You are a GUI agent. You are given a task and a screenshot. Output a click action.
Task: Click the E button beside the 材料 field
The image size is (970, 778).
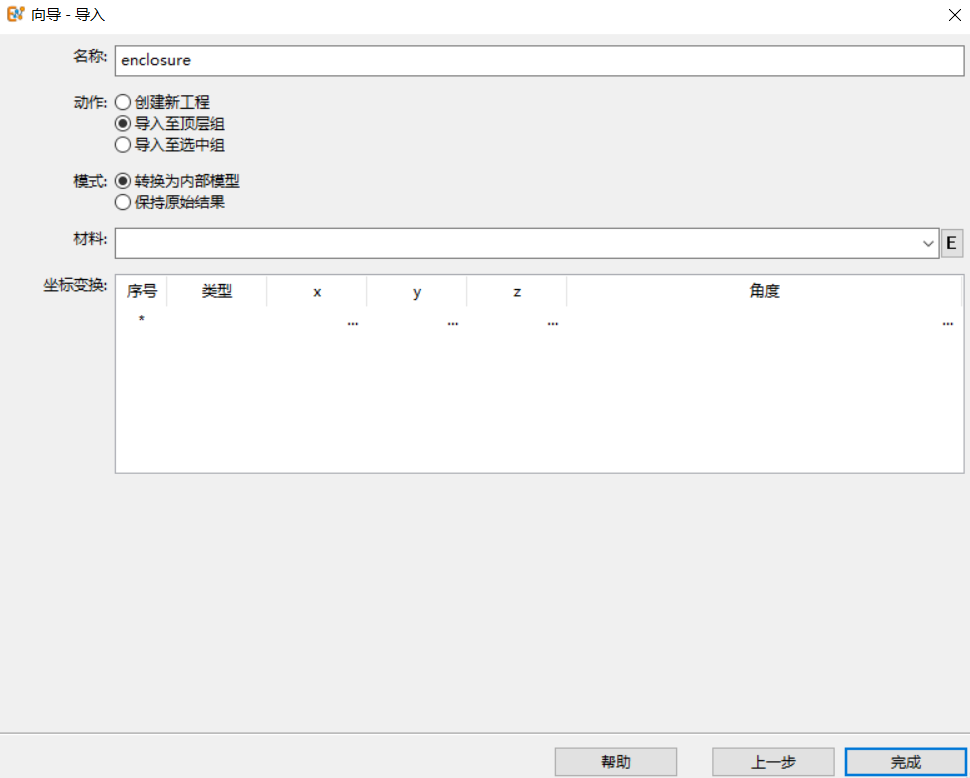click(951, 243)
